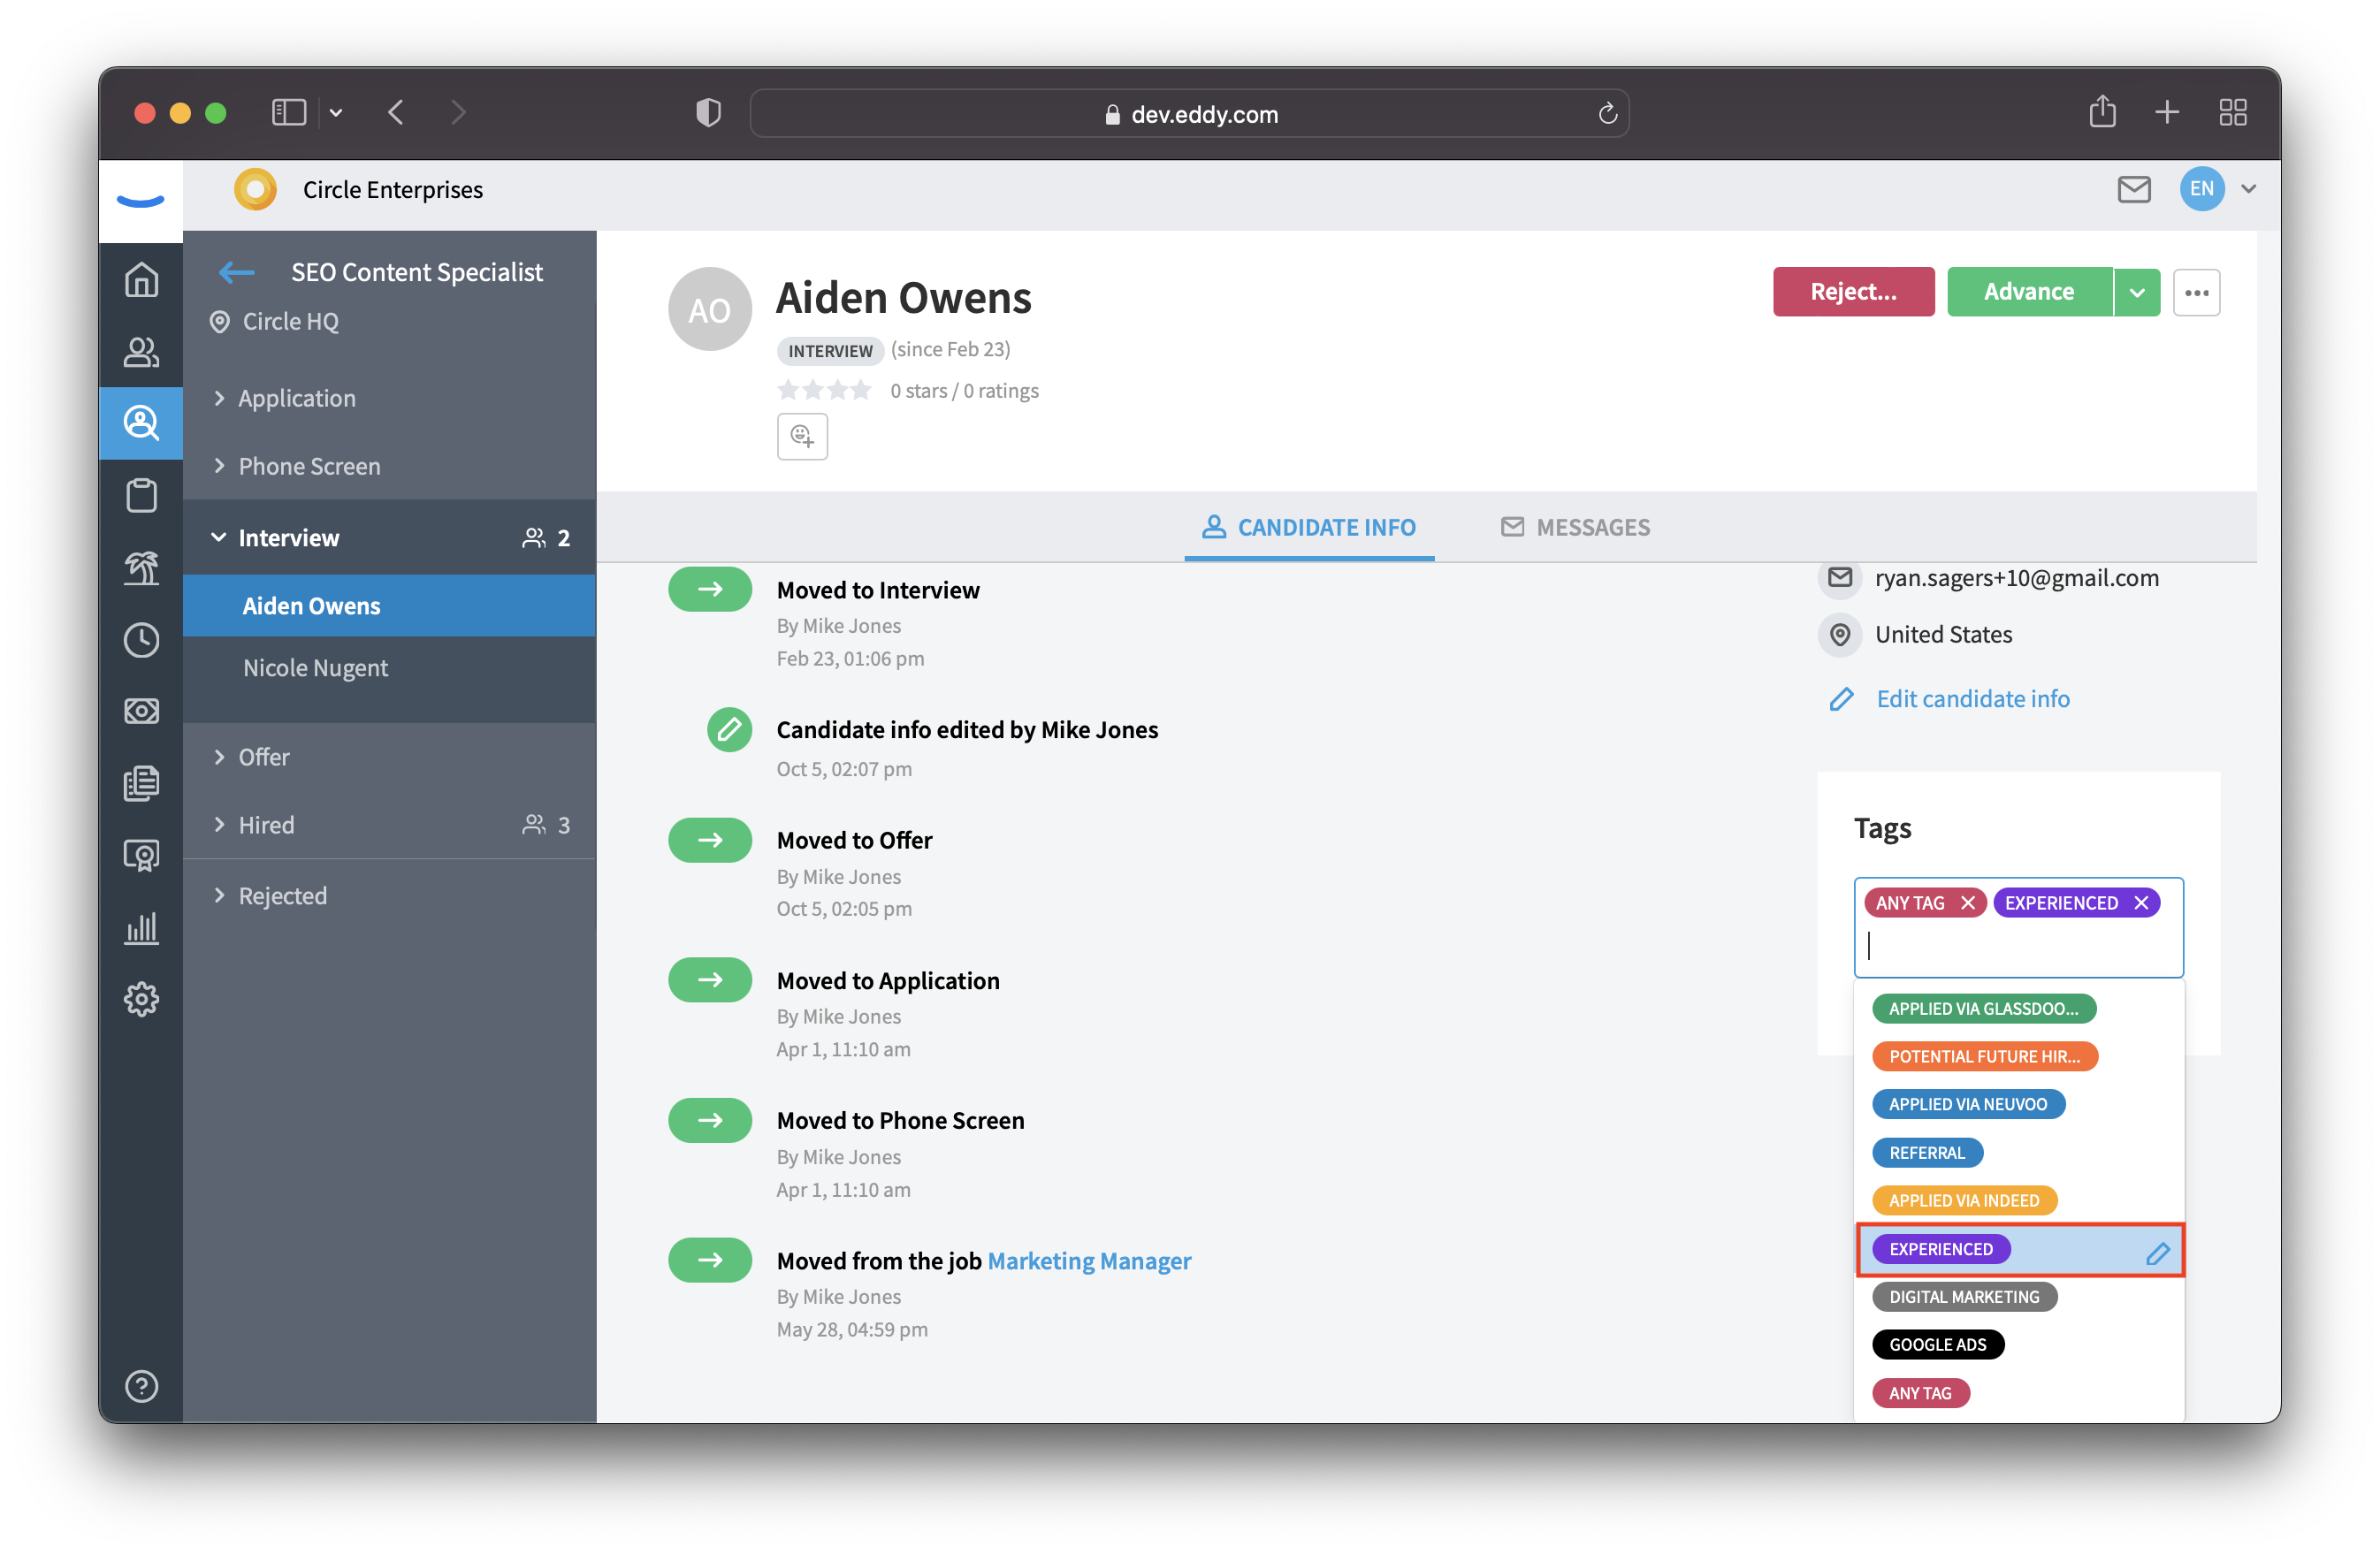The width and height of the screenshot is (2380, 1554).
Task: Open the payroll money icon
Action: tap(141, 711)
